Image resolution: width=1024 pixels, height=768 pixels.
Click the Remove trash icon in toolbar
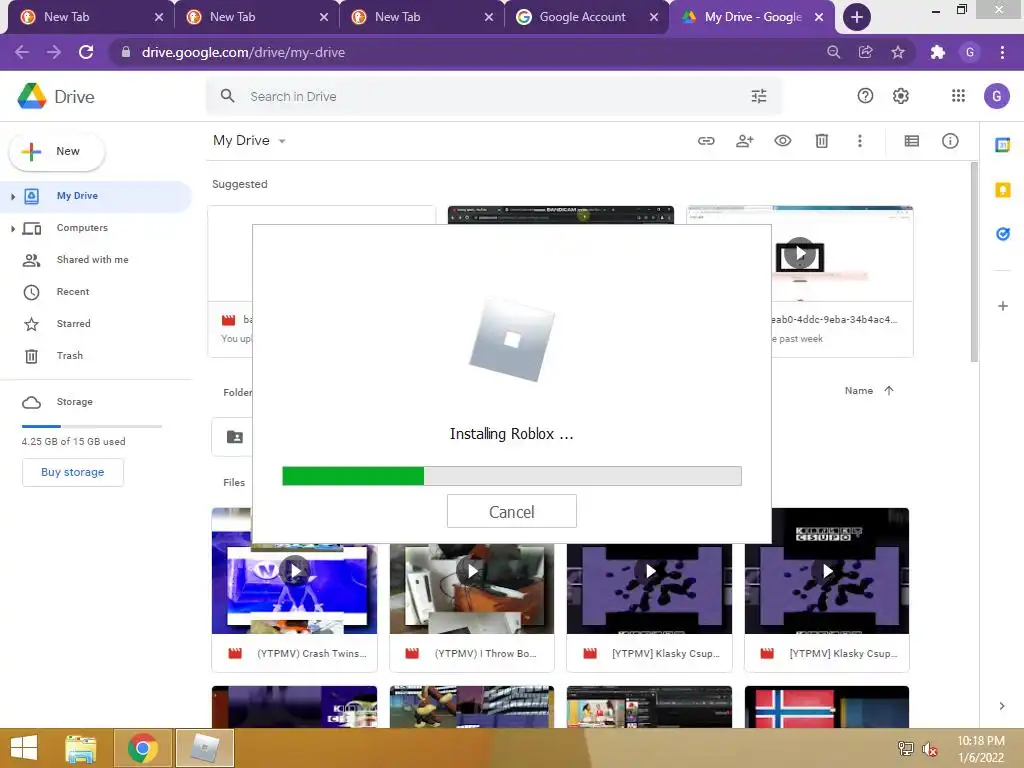click(822, 141)
